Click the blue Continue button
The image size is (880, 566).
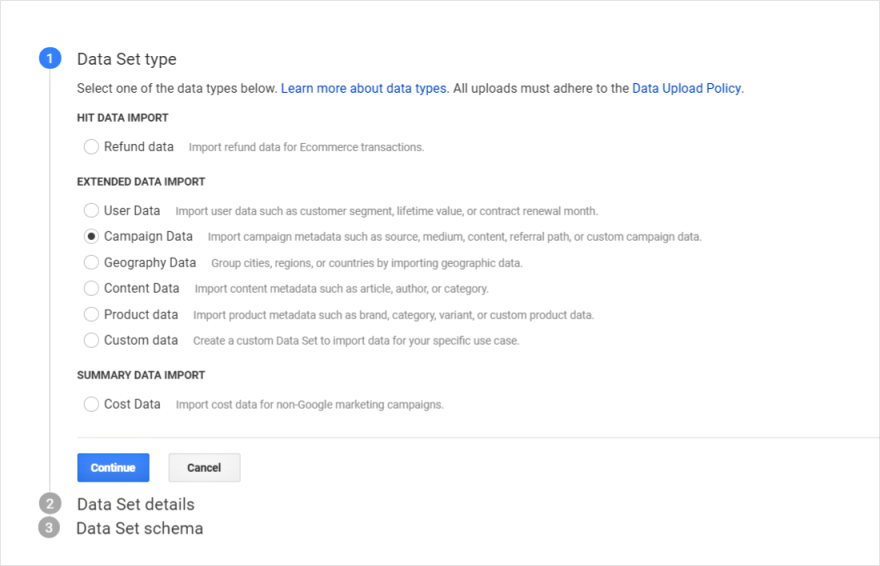tap(113, 467)
